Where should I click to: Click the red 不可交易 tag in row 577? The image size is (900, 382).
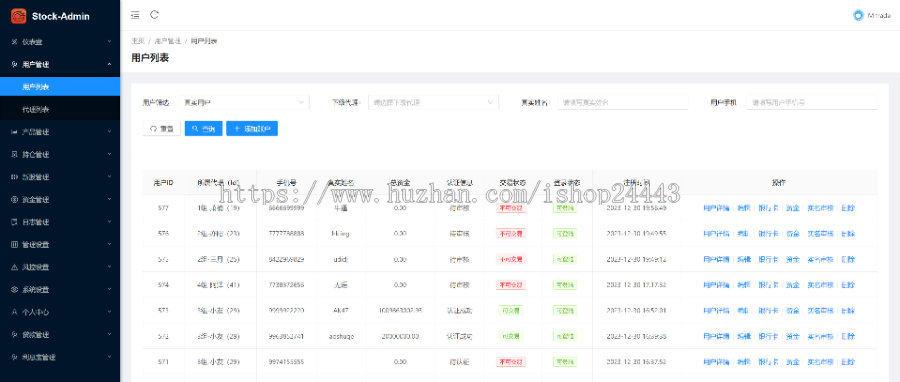pos(511,208)
